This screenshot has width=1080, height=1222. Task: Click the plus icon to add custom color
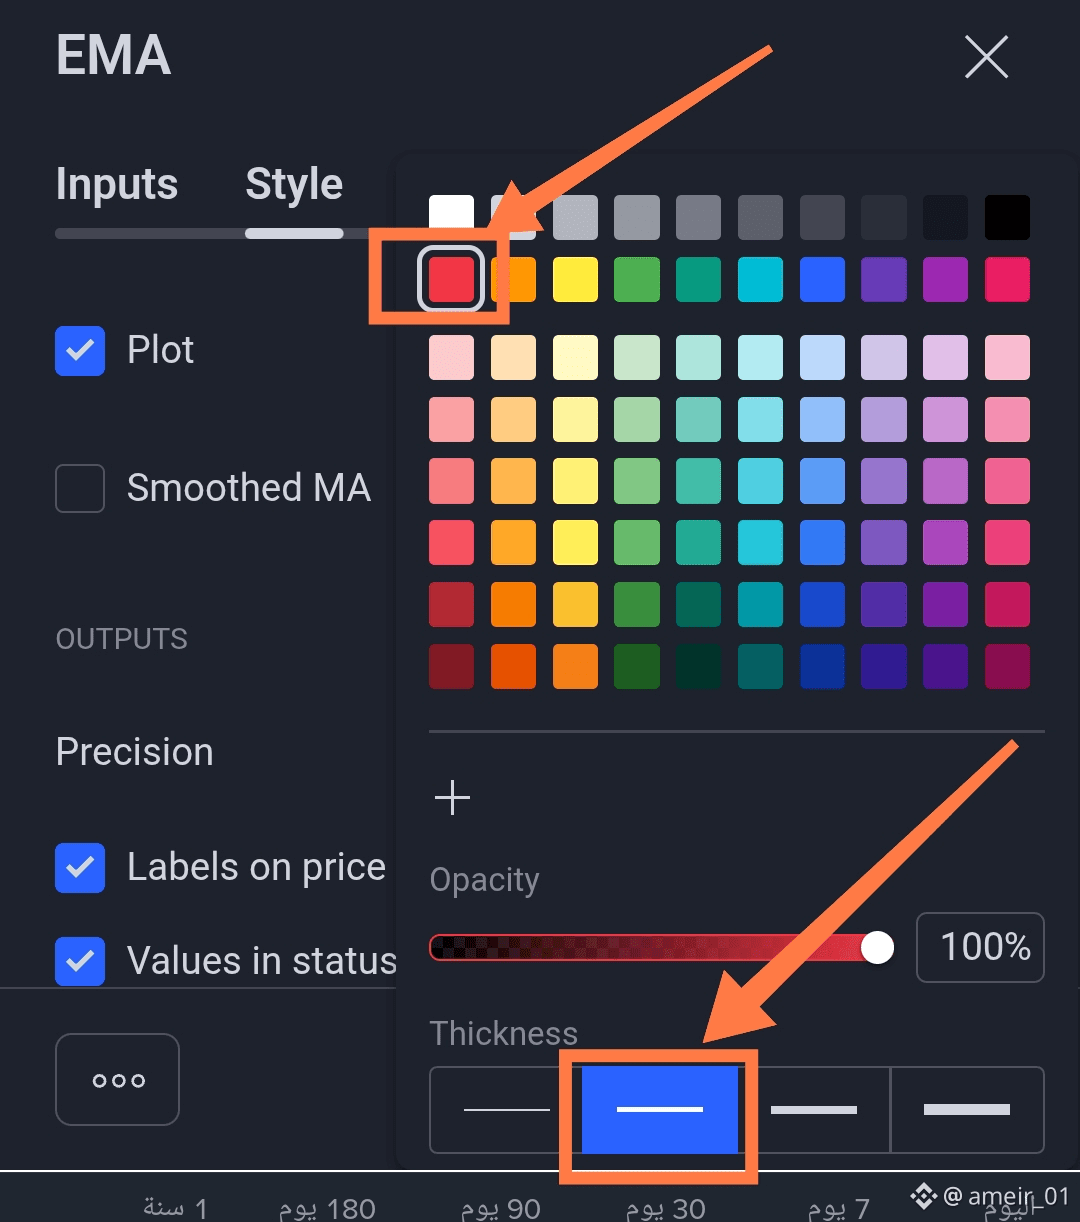[x=452, y=798]
